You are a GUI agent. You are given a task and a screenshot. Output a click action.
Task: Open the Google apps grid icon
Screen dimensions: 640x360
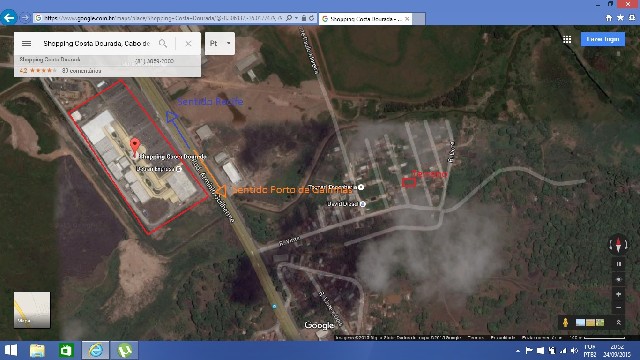[567, 39]
